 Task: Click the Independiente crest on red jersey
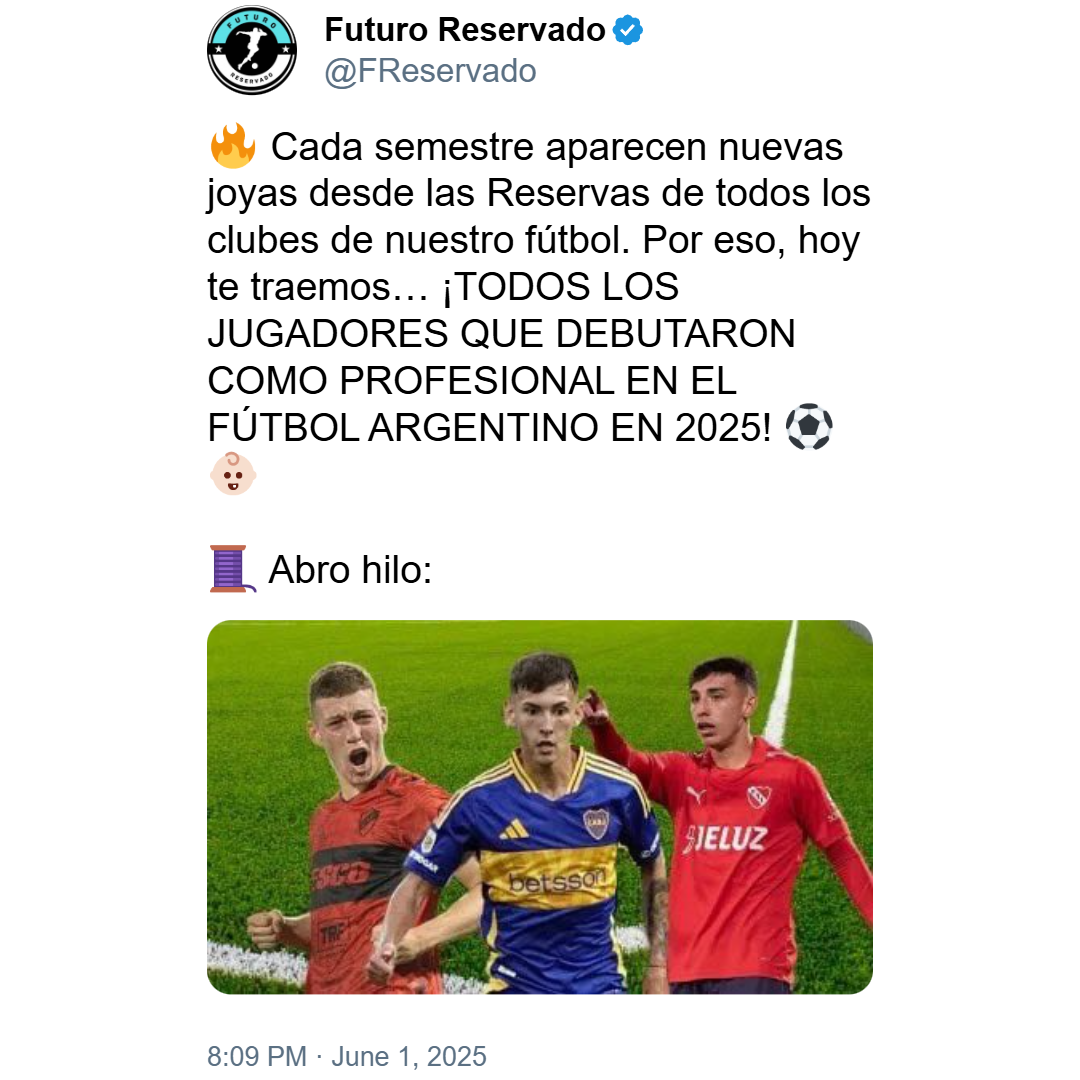click(x=759, y=797)
